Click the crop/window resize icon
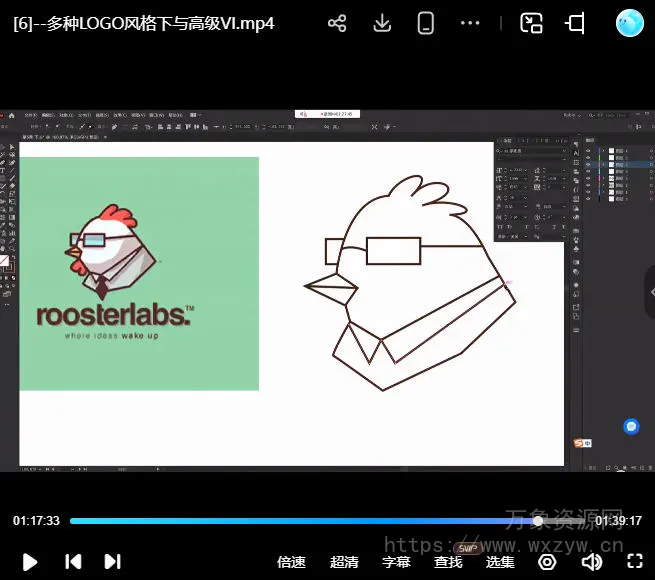The width and height of the screenshot is (655, 580). coord(576,23)
